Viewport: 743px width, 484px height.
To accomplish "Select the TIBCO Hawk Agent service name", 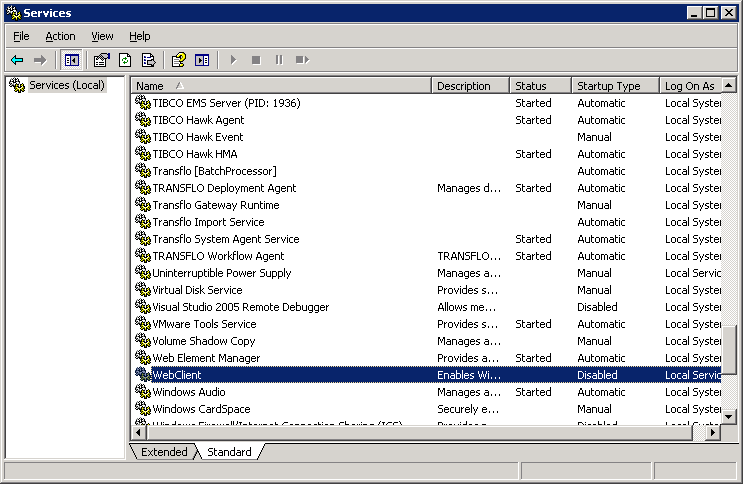I will click(x=198, y=120).
